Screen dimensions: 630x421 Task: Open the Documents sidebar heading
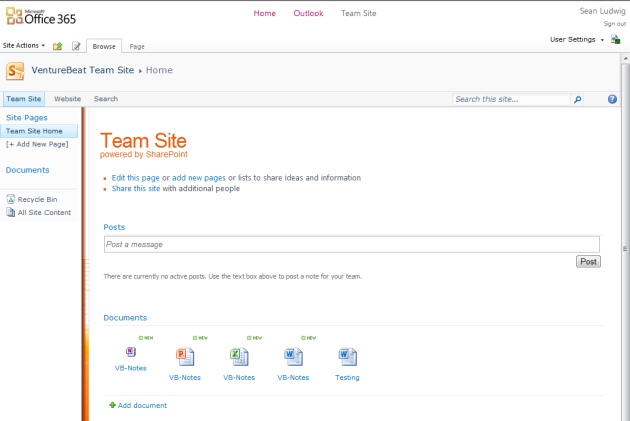click(x=27, y=170)
